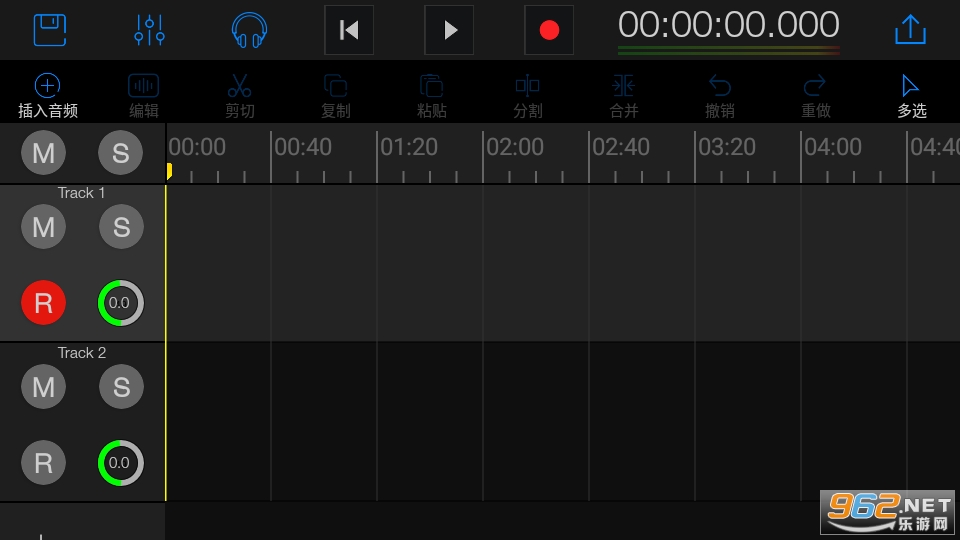The width and height of the screenshot is (960, 540).
Task: Select the edit (编辑) waveform tool
Action: 144,96
